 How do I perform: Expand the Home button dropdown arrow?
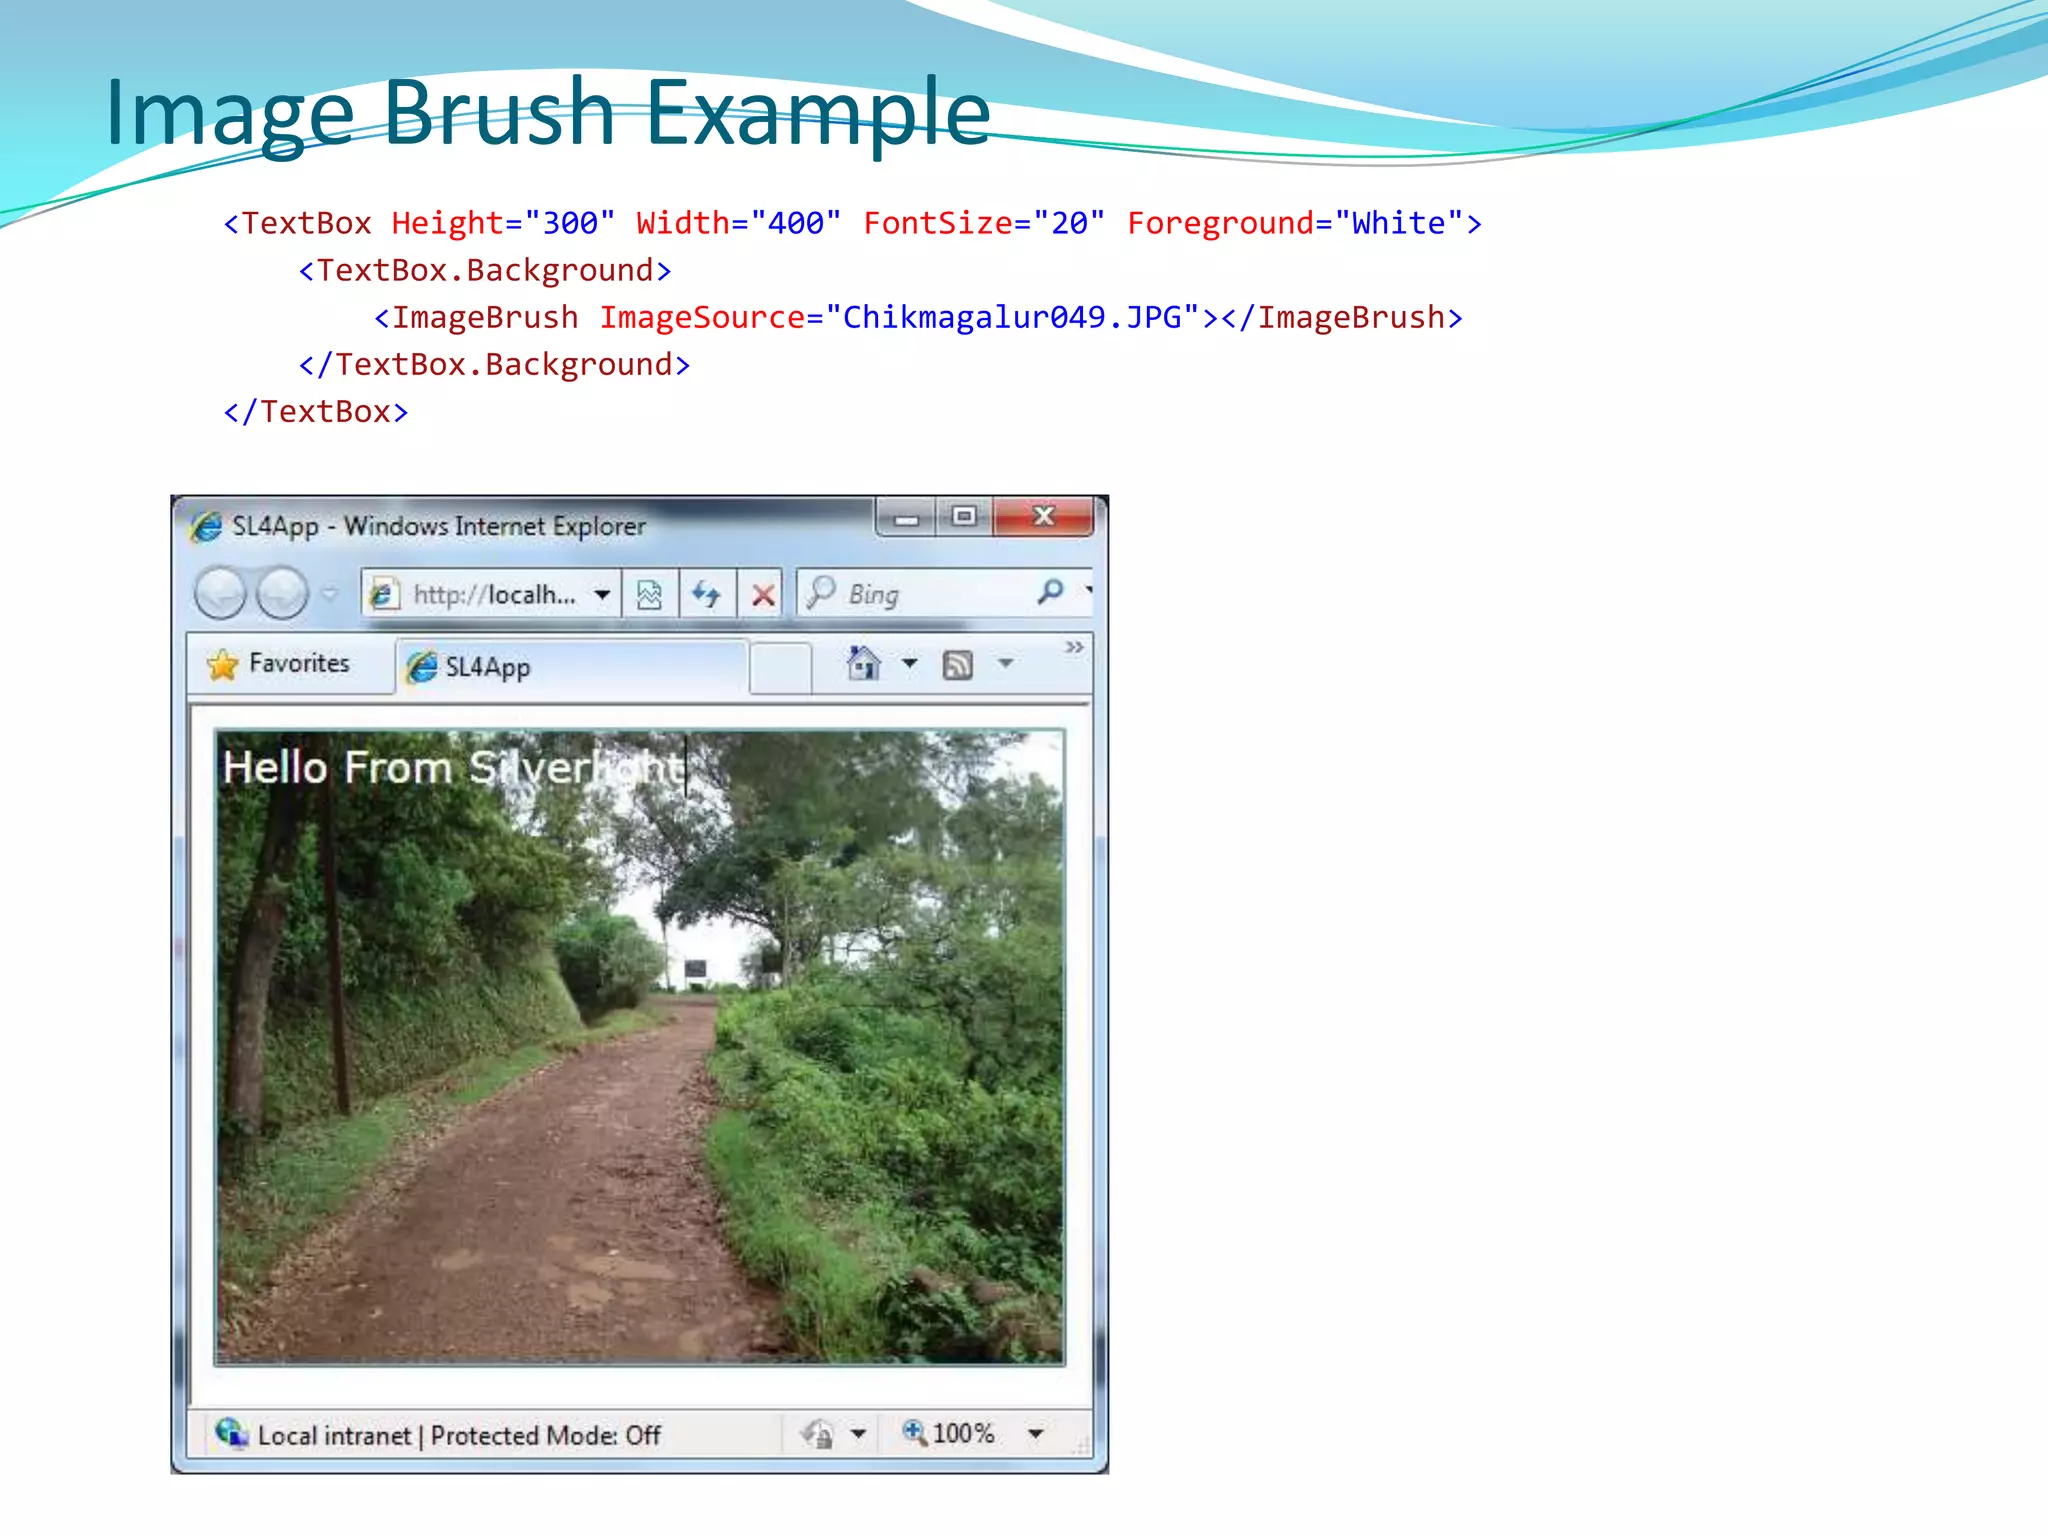[x=909, y=663]
